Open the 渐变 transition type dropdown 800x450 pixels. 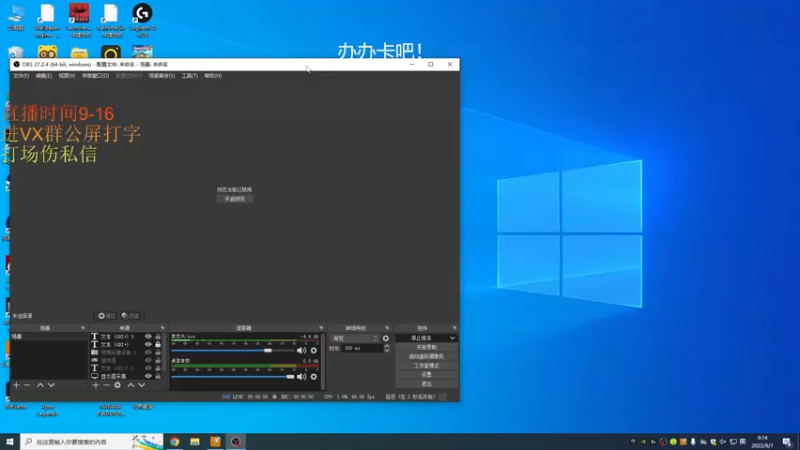355,338
